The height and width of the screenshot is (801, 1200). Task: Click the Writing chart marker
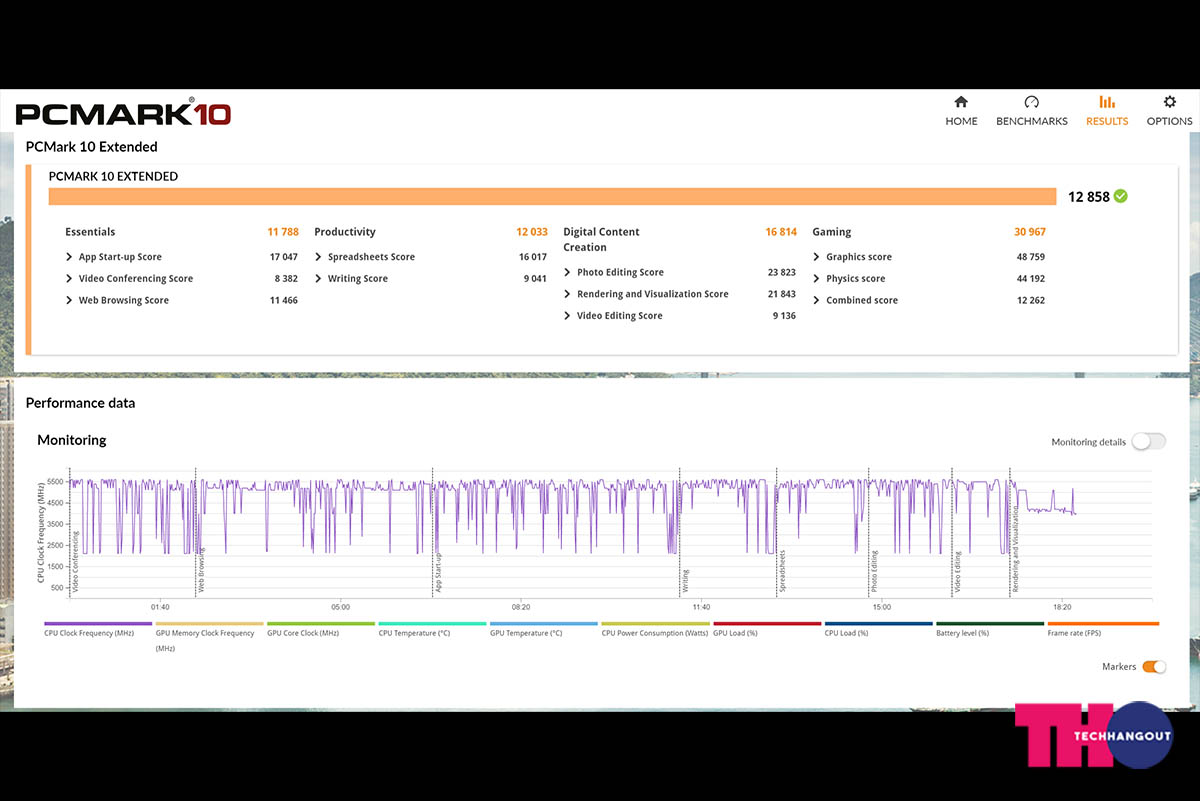(685, 582)
